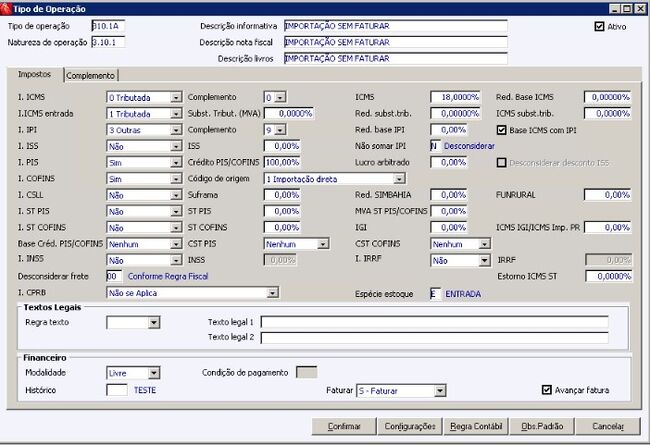Expand the I. IPI dropdown
The width and height of the screenshot is (650, 445).
[176, 130]
